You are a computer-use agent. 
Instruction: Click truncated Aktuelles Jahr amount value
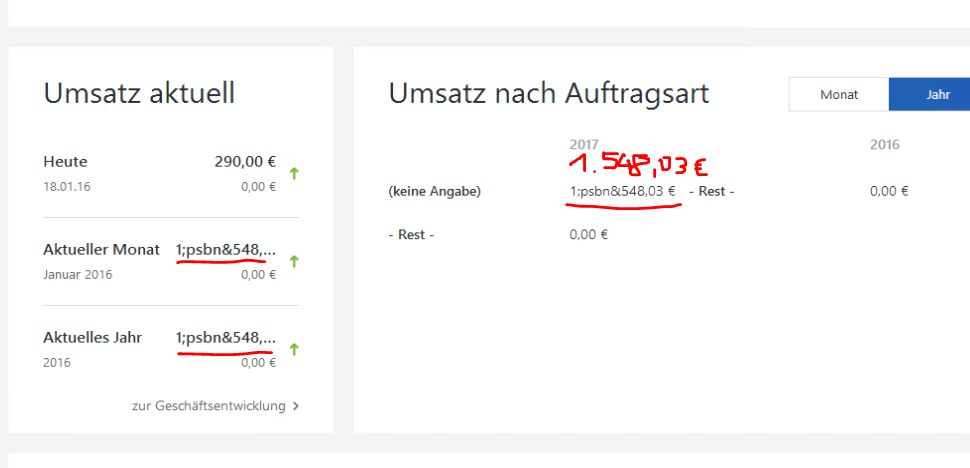pyautogui.click(x=226, y=338)
